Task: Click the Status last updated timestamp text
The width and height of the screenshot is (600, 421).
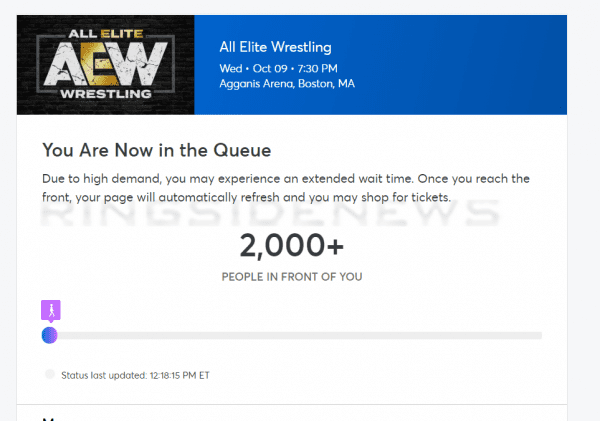Action: point(135,375)
